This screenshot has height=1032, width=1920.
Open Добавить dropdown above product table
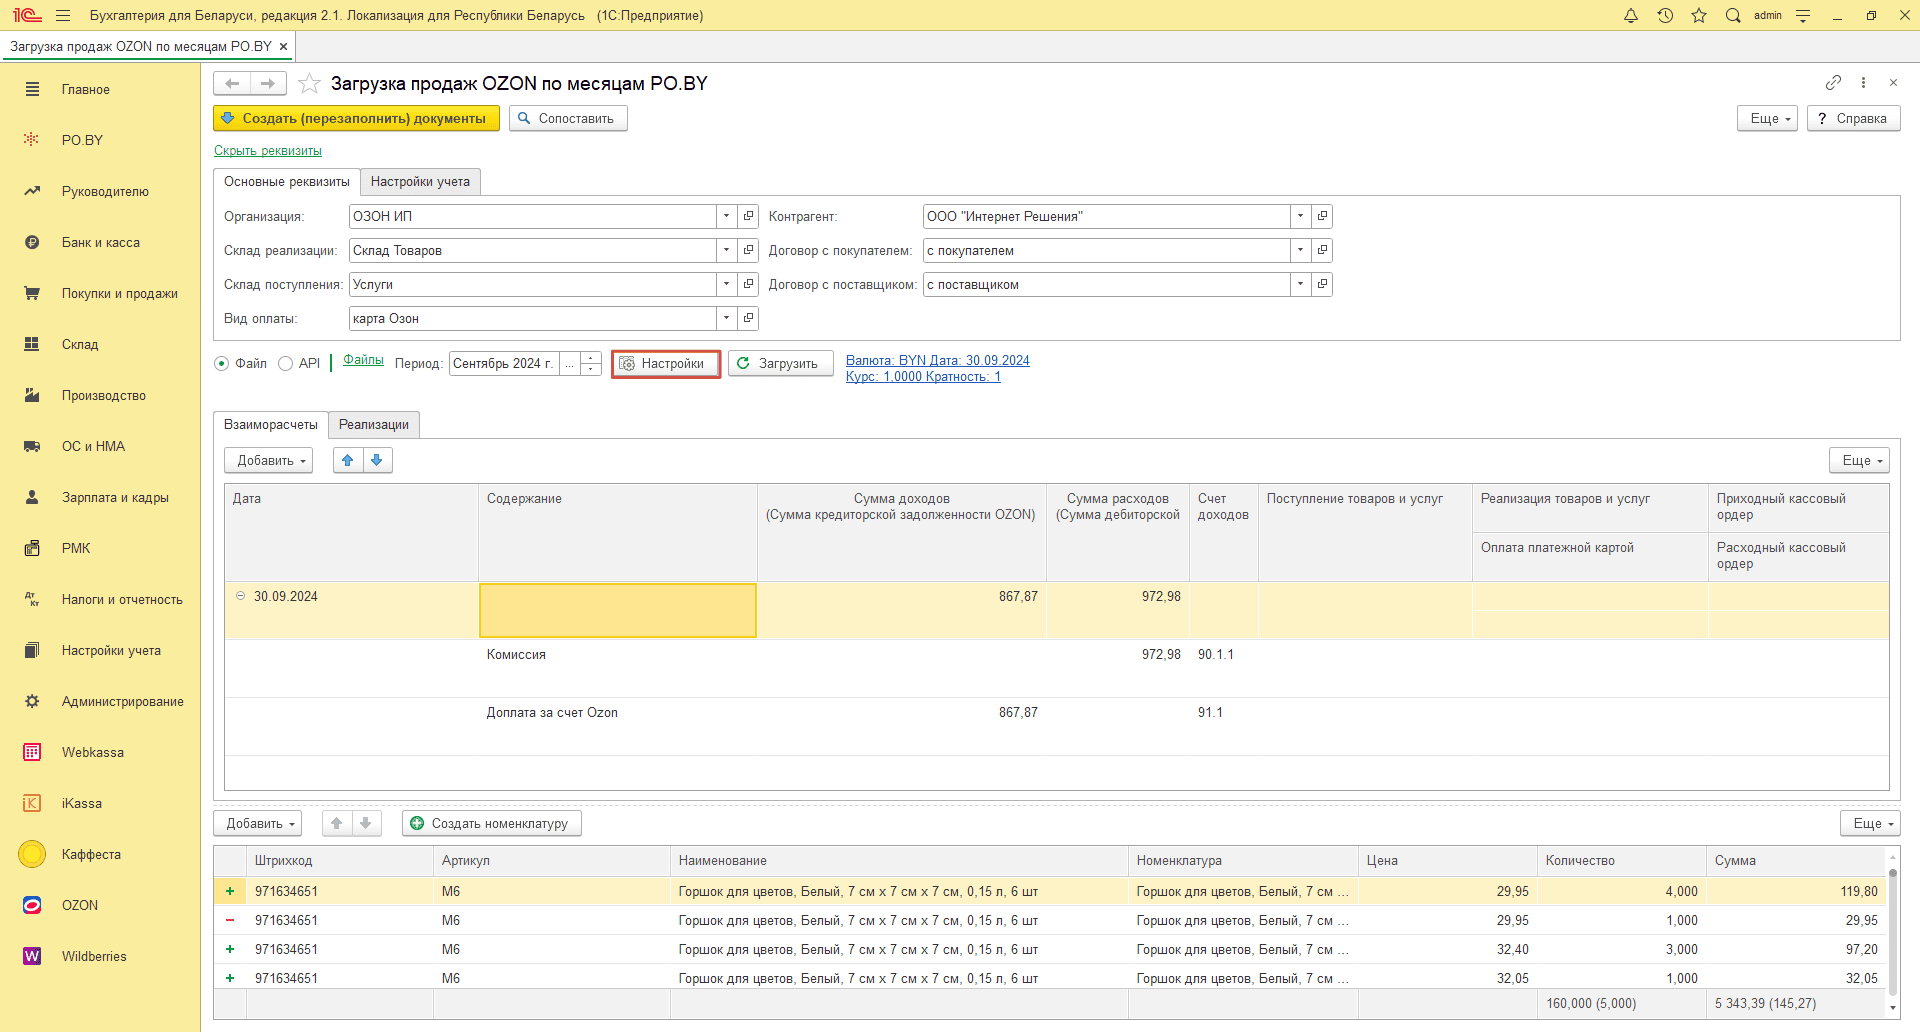pyautogui.click(x=258, y=823)
